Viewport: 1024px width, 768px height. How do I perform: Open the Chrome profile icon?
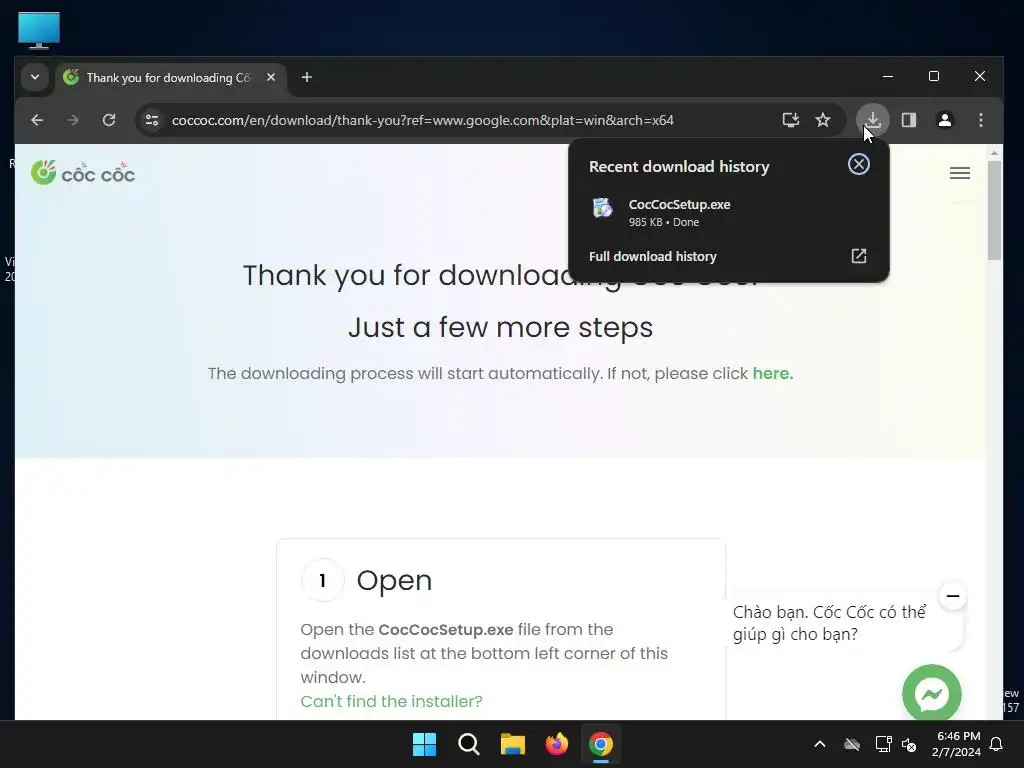click(x=944, y=120)
